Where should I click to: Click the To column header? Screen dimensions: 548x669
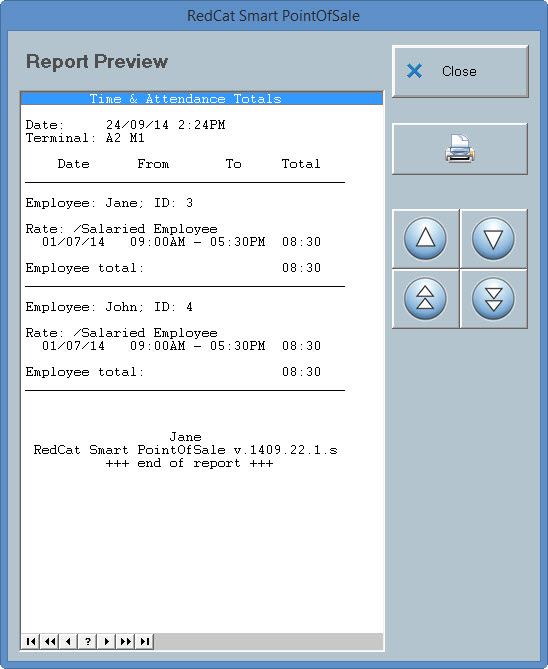pos(233,164)
